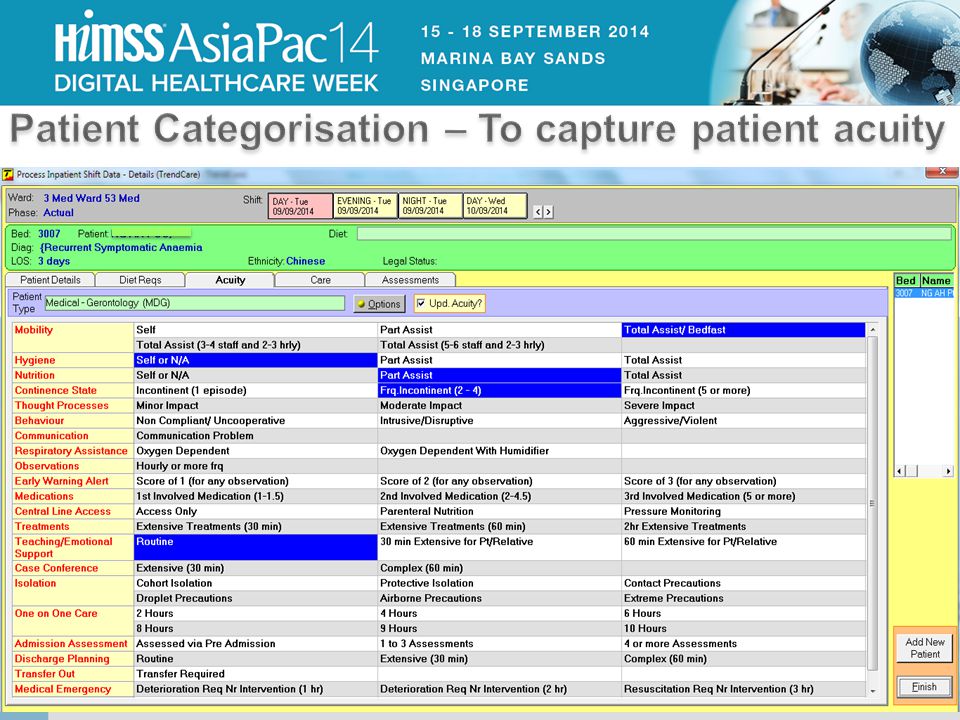The height and width of the screenshot is (720, 960).
Task: Click the Name column header
Action: tap(936, 280)
